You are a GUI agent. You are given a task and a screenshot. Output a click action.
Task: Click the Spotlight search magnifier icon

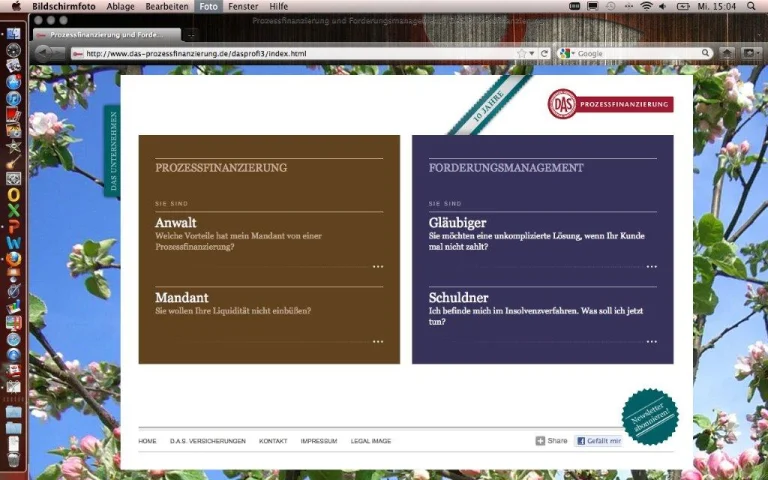[756, 6]
